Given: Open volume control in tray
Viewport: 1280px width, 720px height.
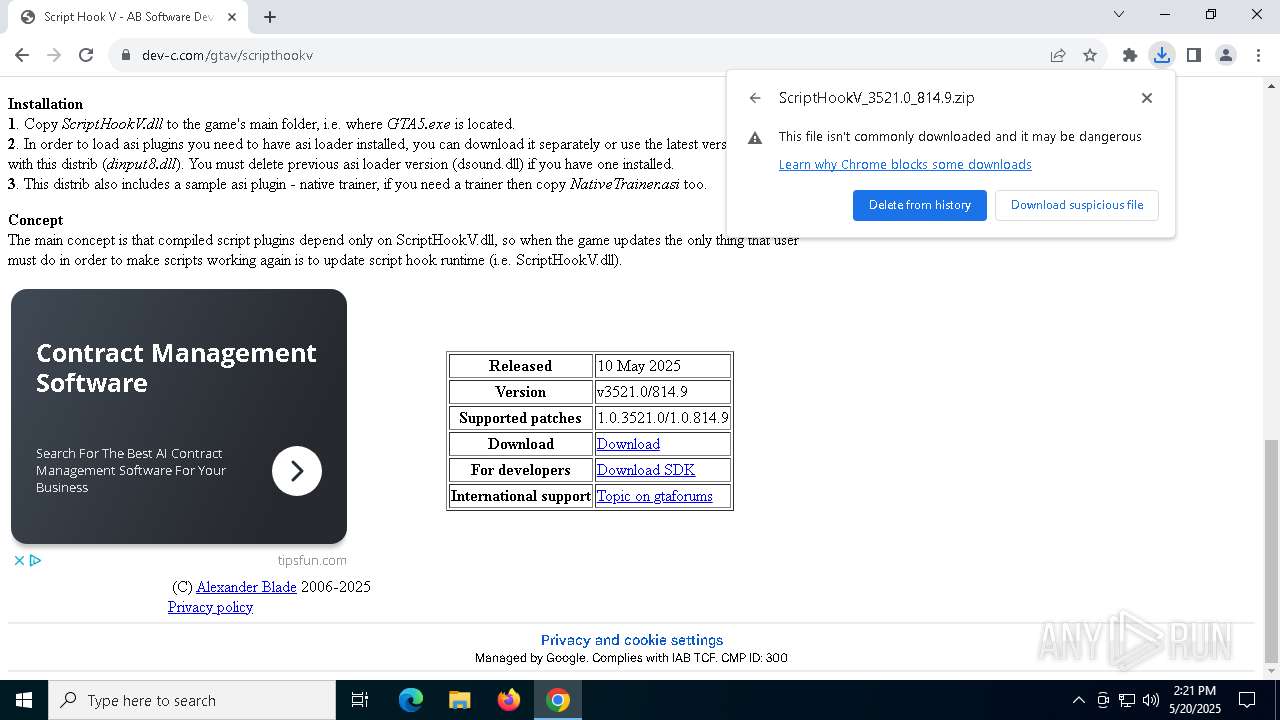Looking at the screenshot, I should tap(1151, 700).
